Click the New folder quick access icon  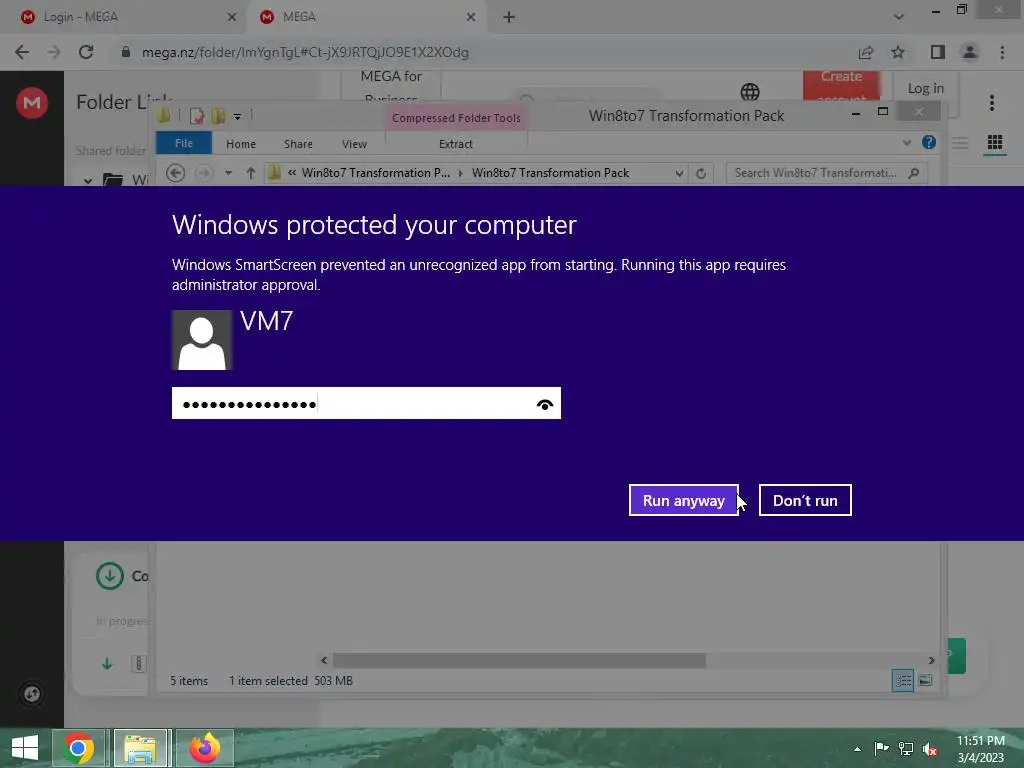click(x=218, y=116)
